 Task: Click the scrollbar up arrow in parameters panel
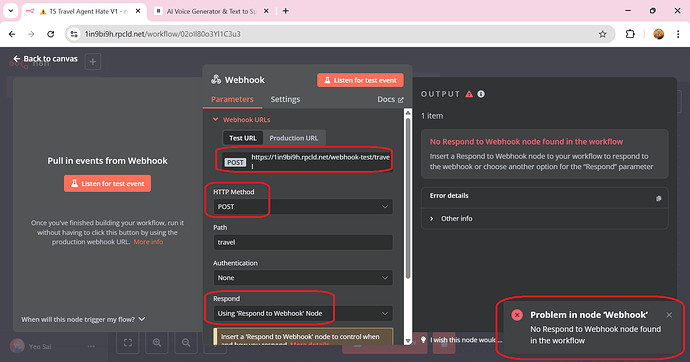click(408, 113)
